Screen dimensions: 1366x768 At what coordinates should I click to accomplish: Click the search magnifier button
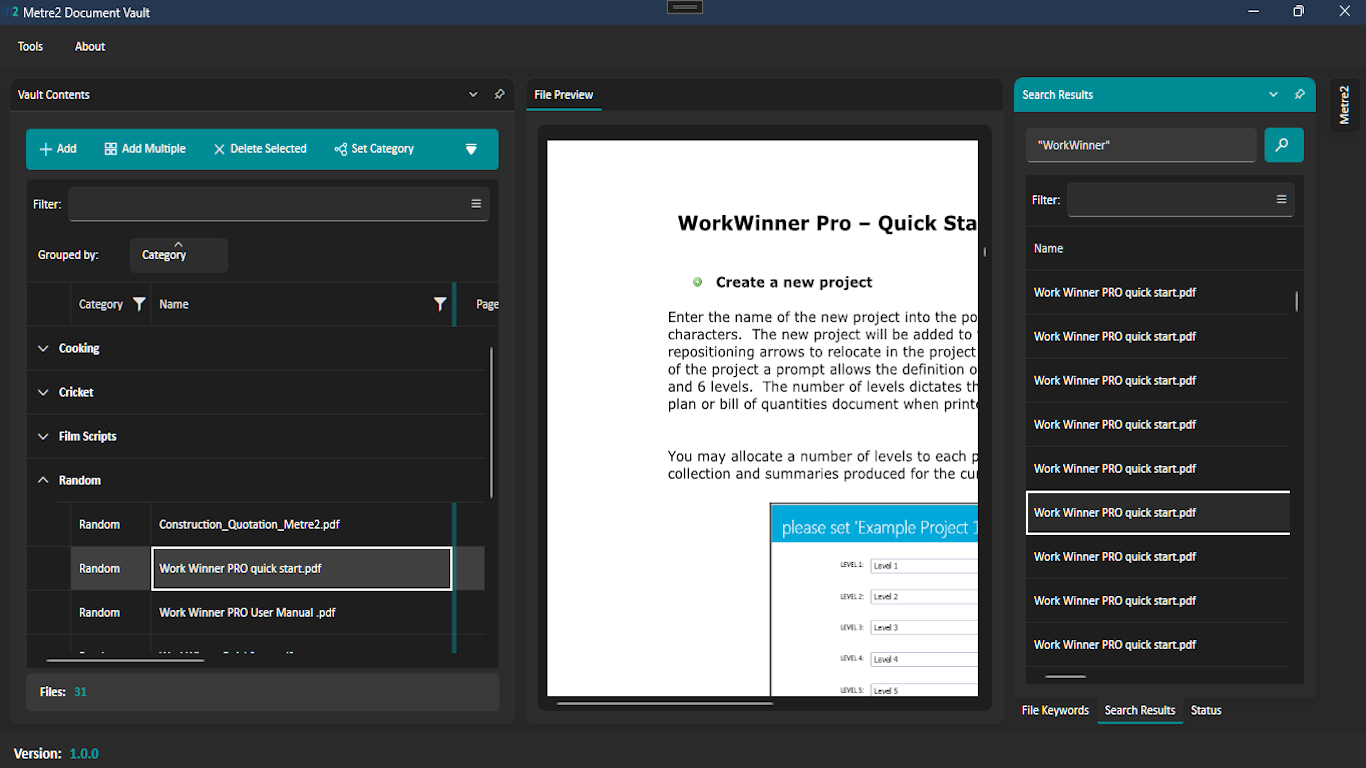tap(1283, 145)
